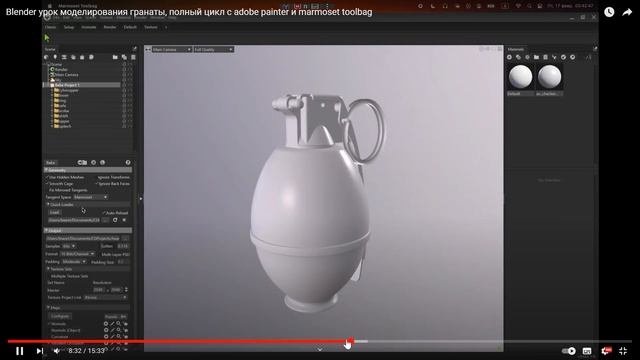The height and width of the screenshot is (360, 640).
Task: Open the Full Quality viewport dropdown
Action: coord(213,49)
